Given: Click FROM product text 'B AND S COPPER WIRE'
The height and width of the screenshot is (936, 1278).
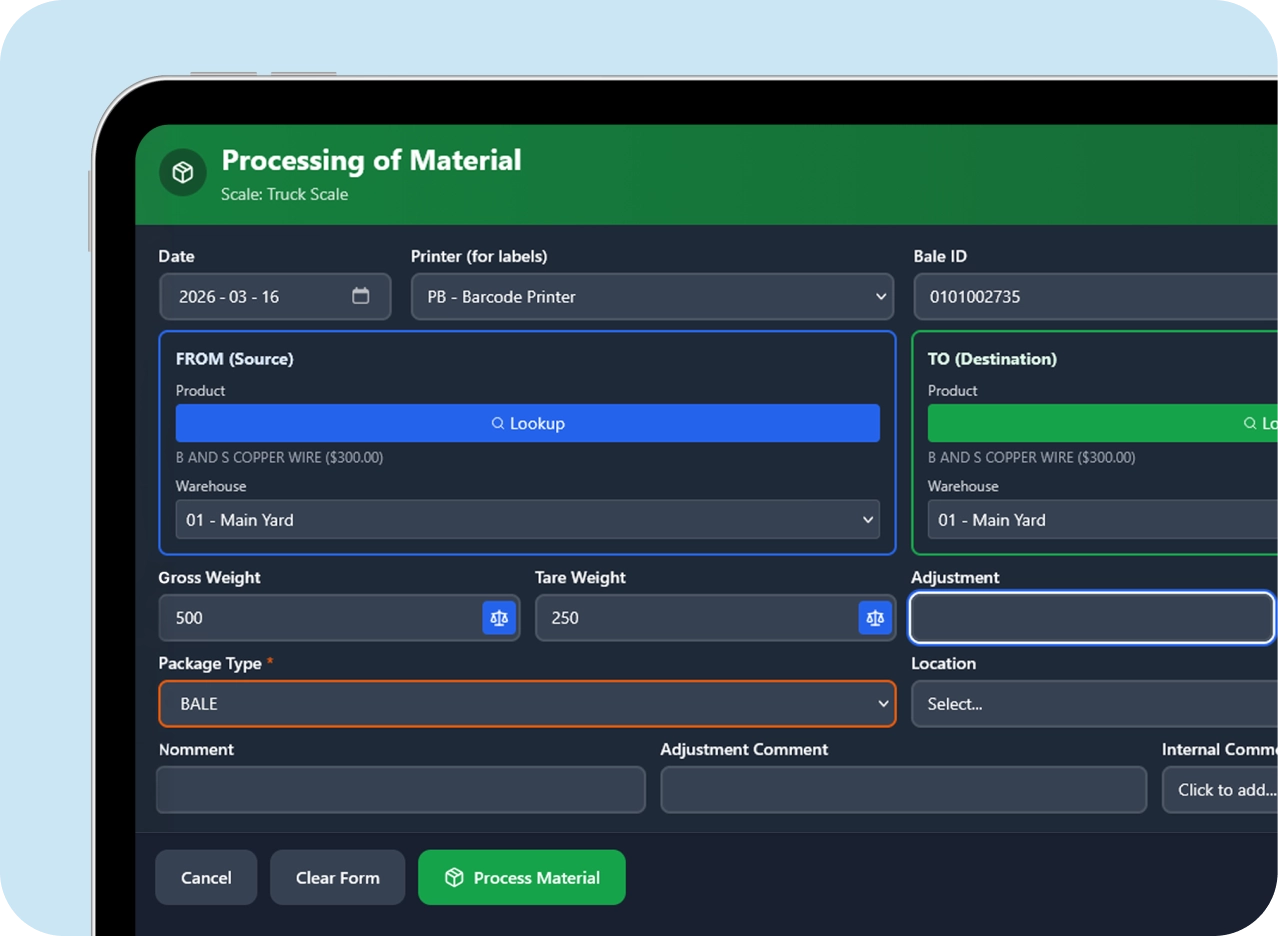Looking at the screenshot, I should pyautogui.click(x=279, y=458).
